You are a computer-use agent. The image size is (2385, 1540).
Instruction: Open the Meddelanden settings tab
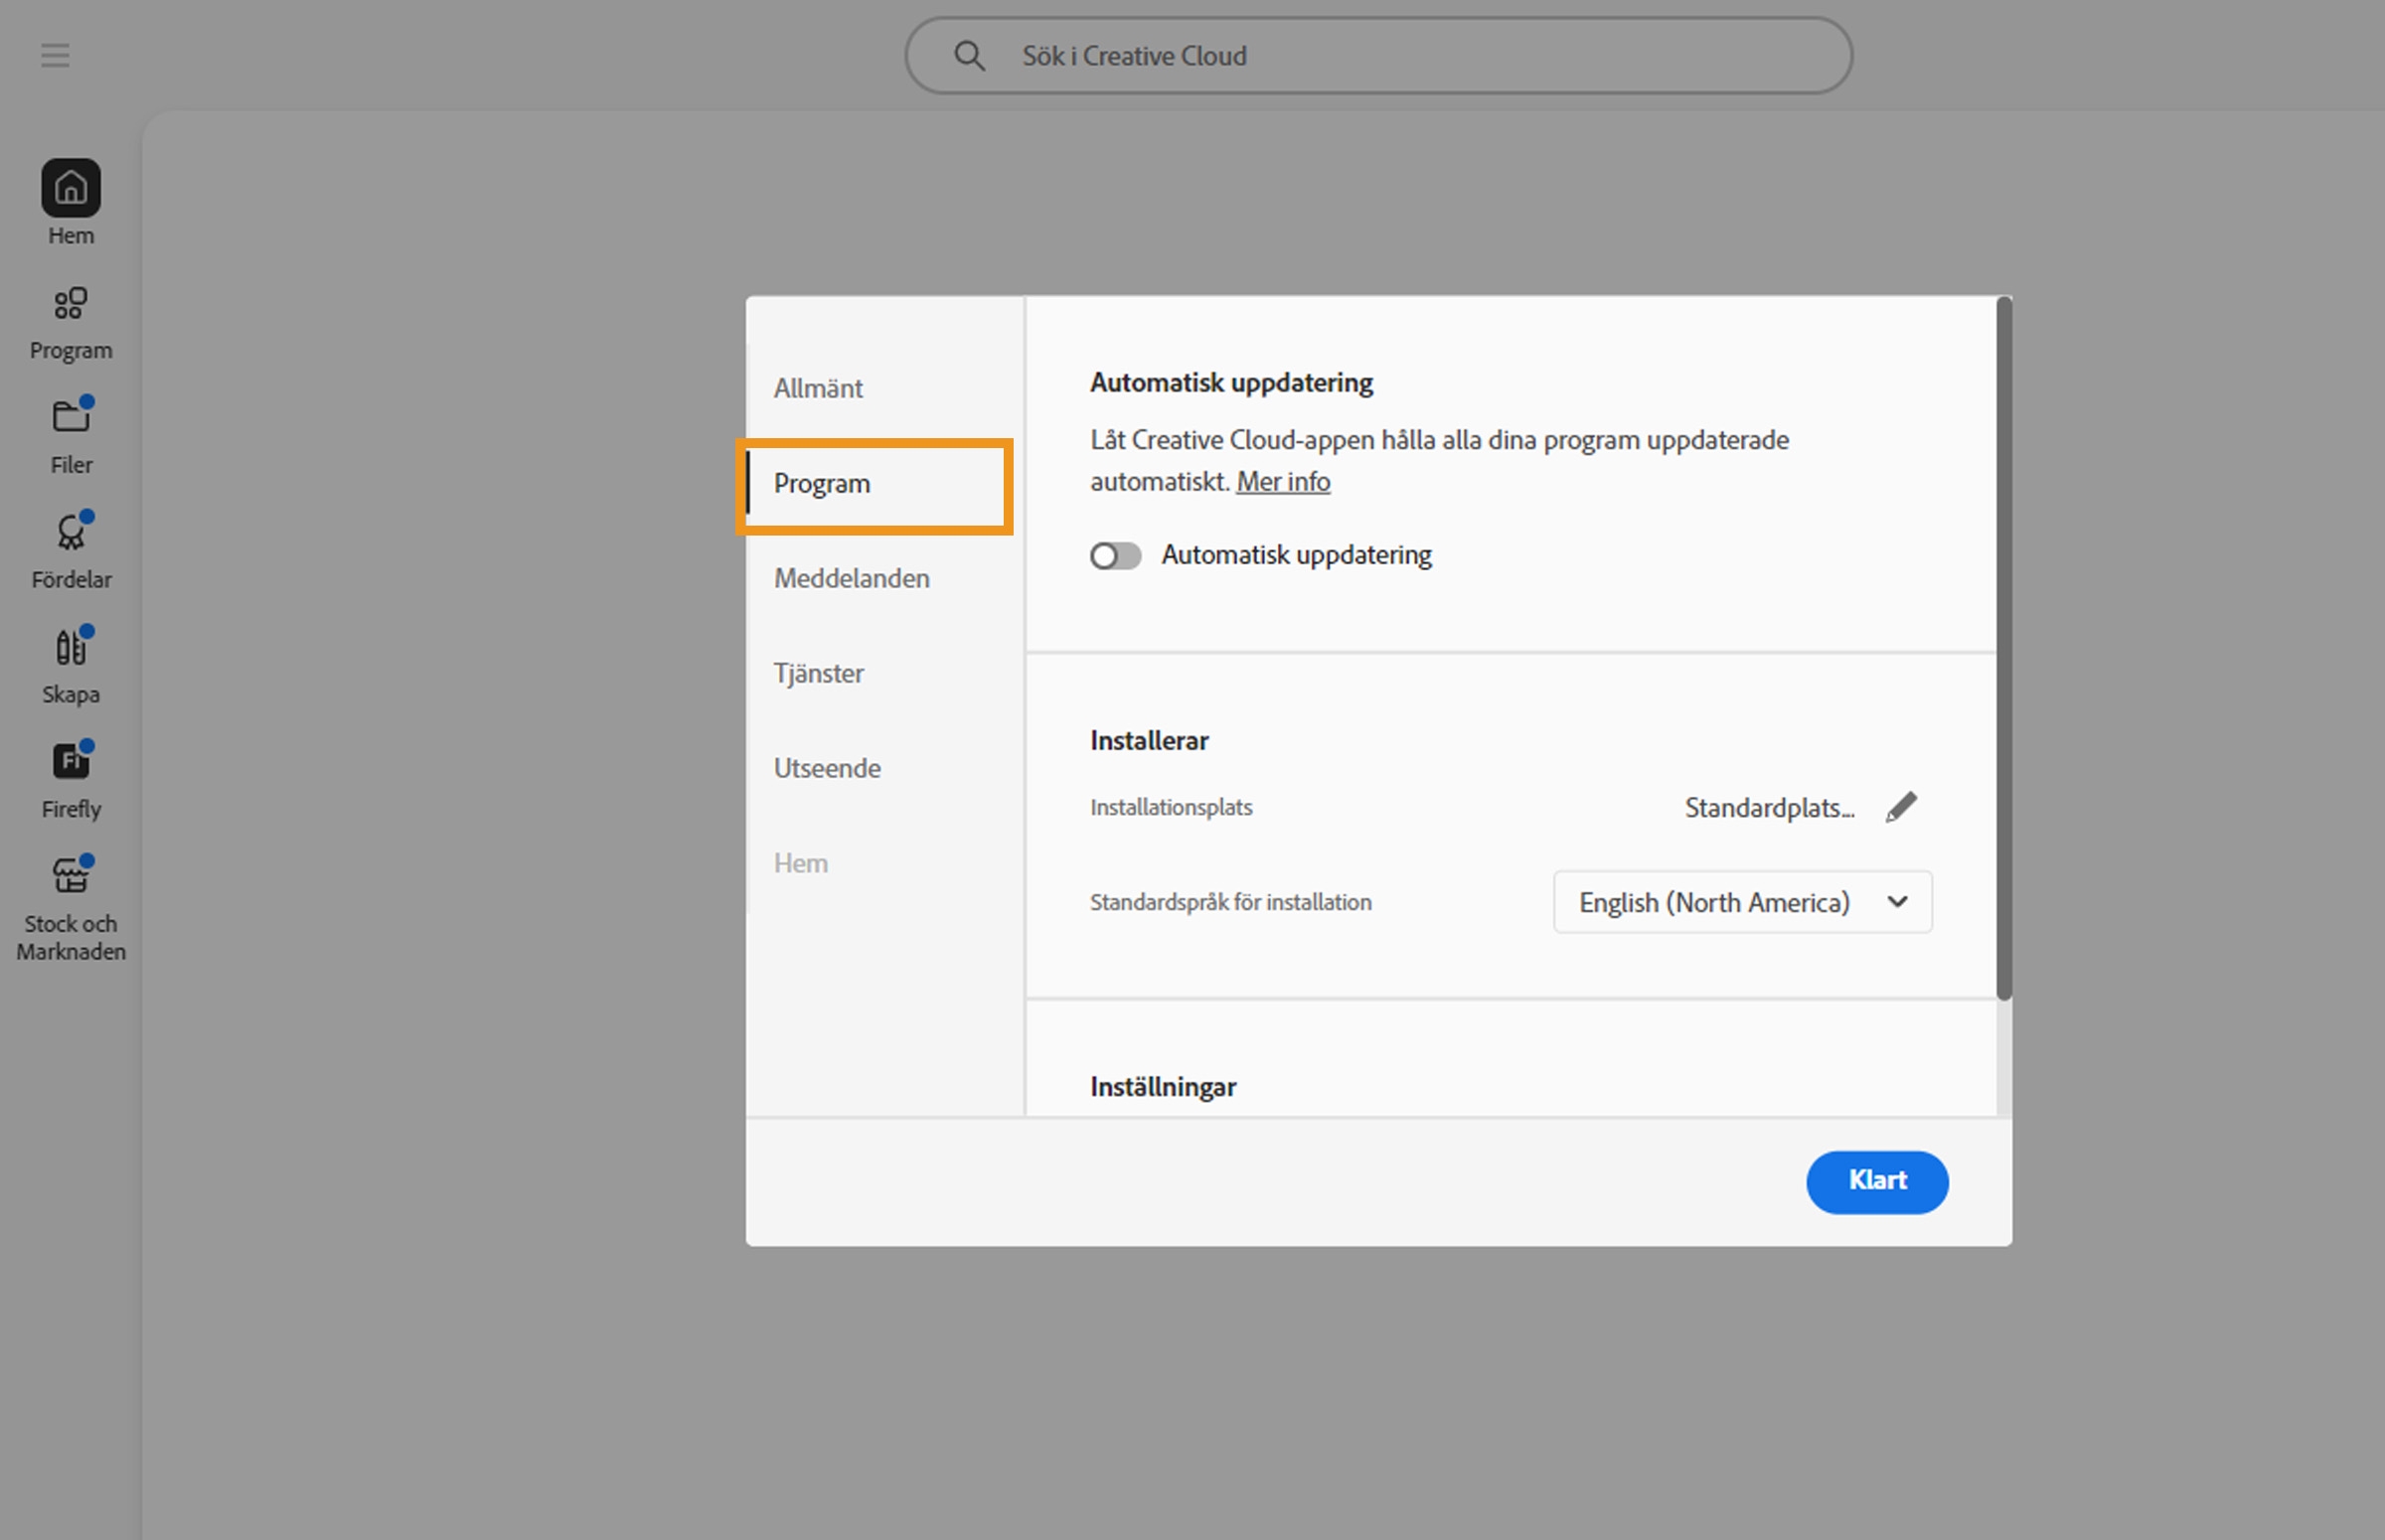[x=851, y=578]
